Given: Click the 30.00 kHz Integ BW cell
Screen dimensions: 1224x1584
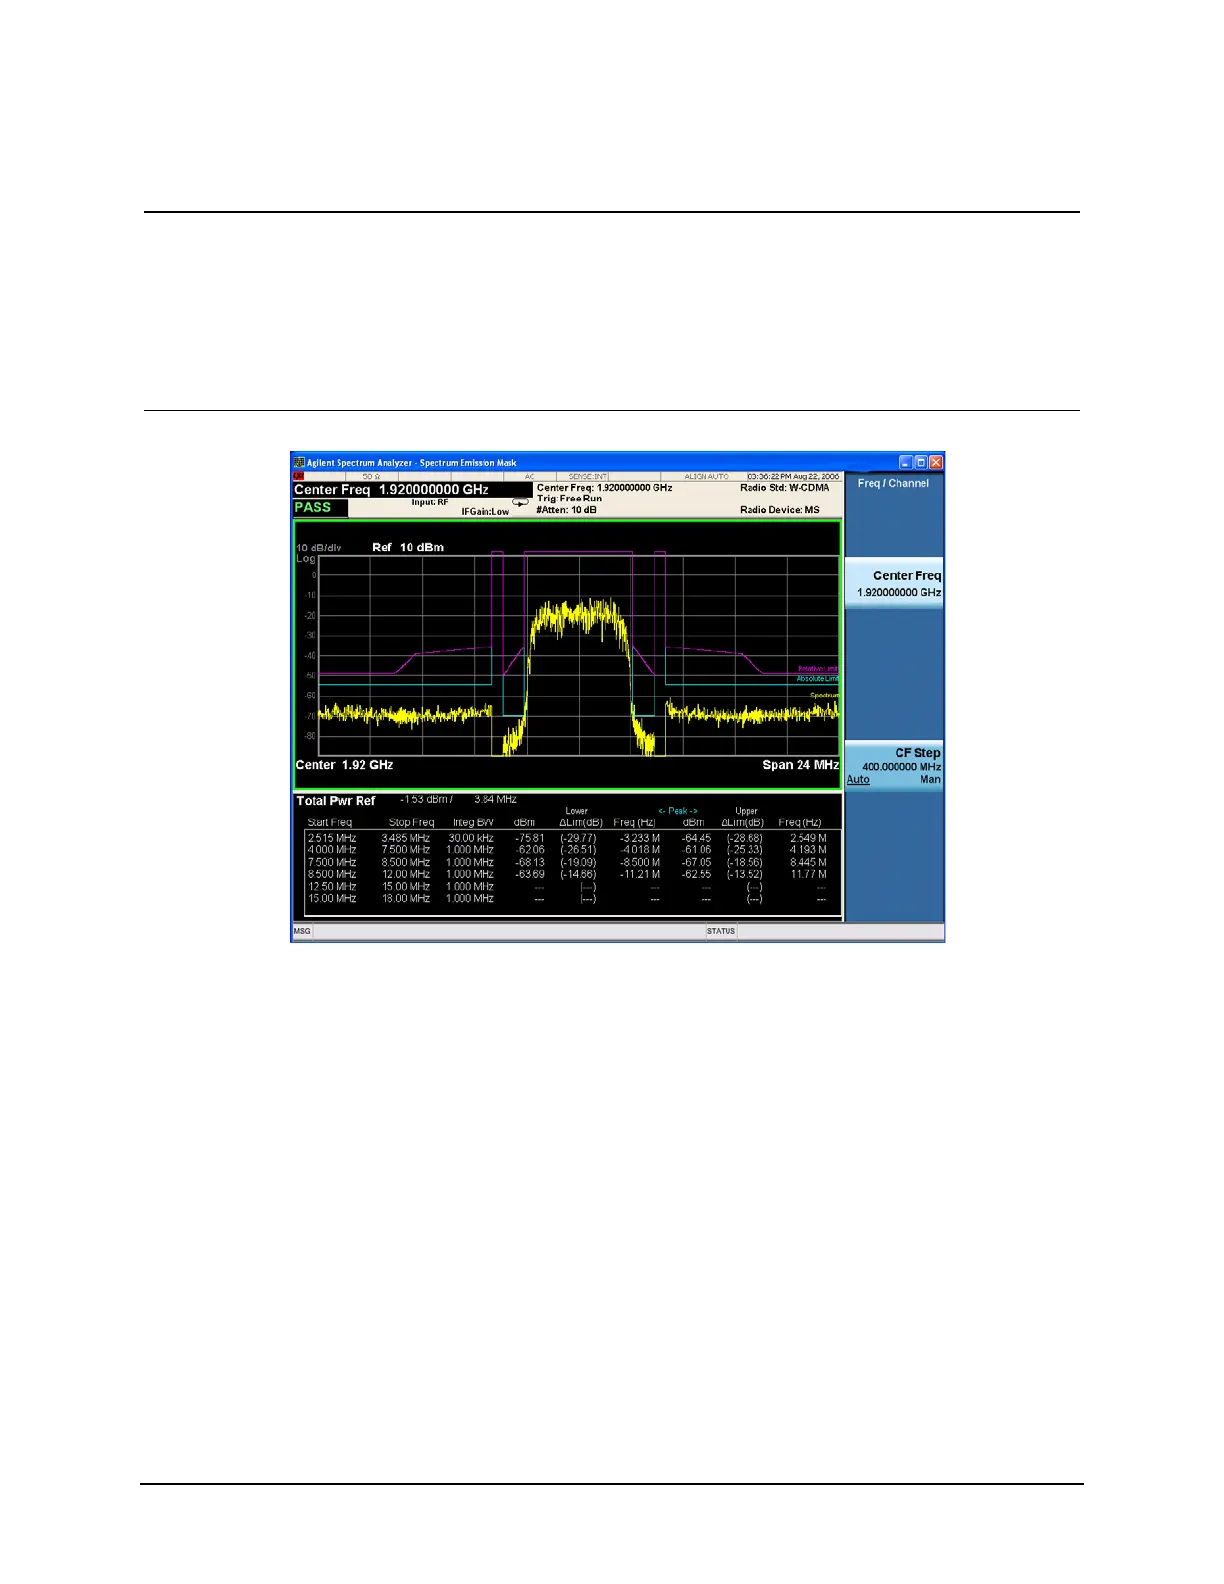Looking at the screenshot, I should (471, 838).
